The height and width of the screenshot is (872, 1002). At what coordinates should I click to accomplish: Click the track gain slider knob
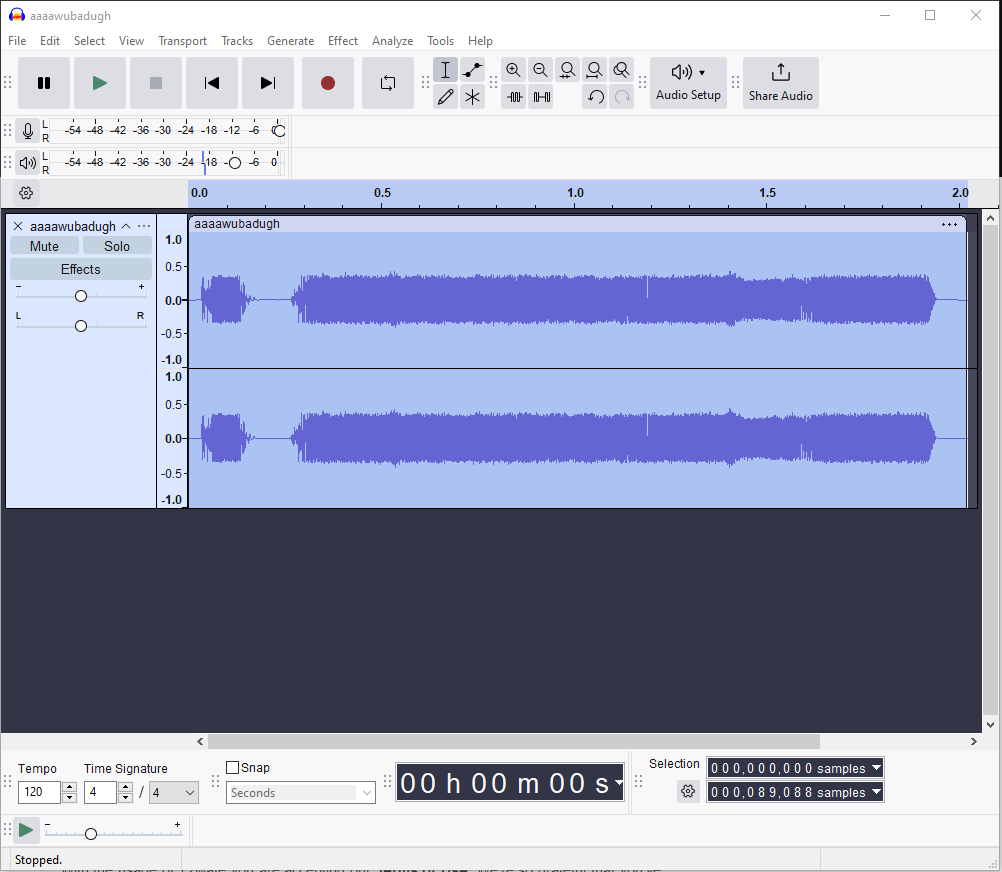tap(81, 296)
